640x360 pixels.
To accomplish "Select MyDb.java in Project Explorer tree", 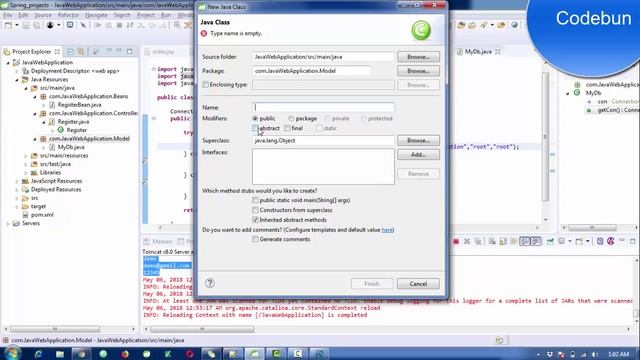I will click(x=71, y=147).
